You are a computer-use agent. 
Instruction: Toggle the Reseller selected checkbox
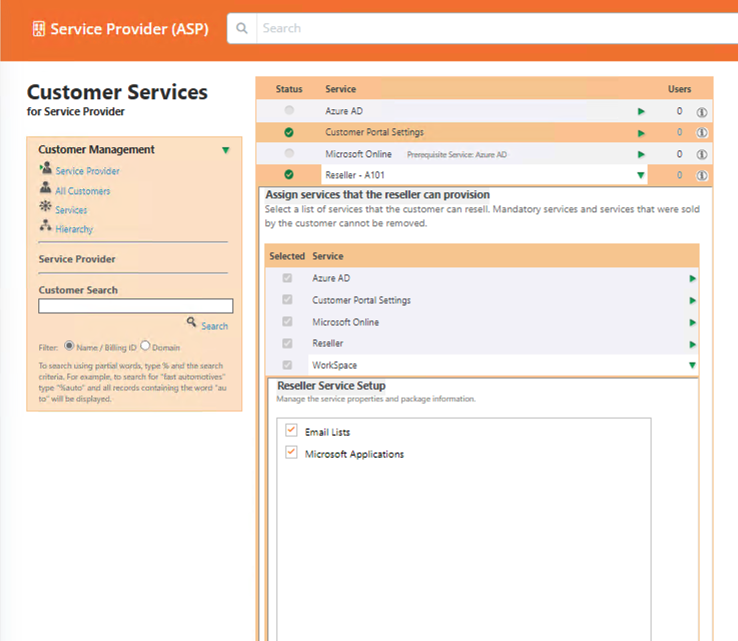coord(287,343)
